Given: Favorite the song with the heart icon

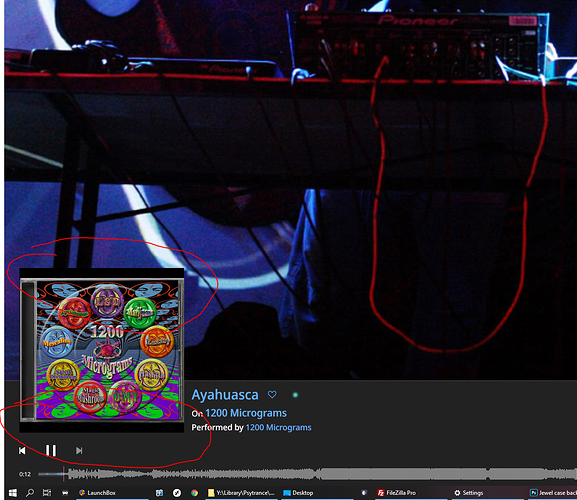Looking at the screenshot, I should tap(272, 394).
